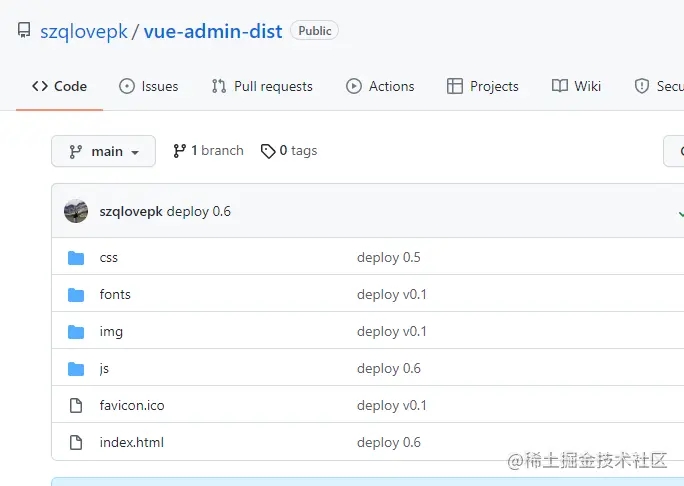Click szqlovepk's commit avatar
This screenshot has width=684, height=486.
[76, 211]
